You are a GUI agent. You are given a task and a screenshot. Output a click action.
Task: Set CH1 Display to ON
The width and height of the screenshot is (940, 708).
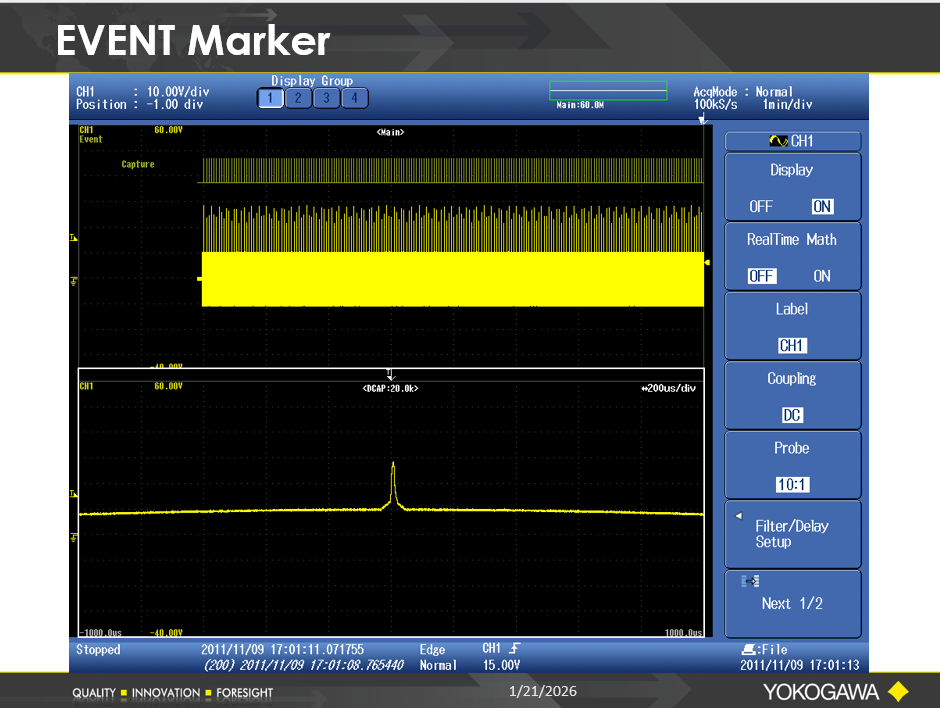822,207
